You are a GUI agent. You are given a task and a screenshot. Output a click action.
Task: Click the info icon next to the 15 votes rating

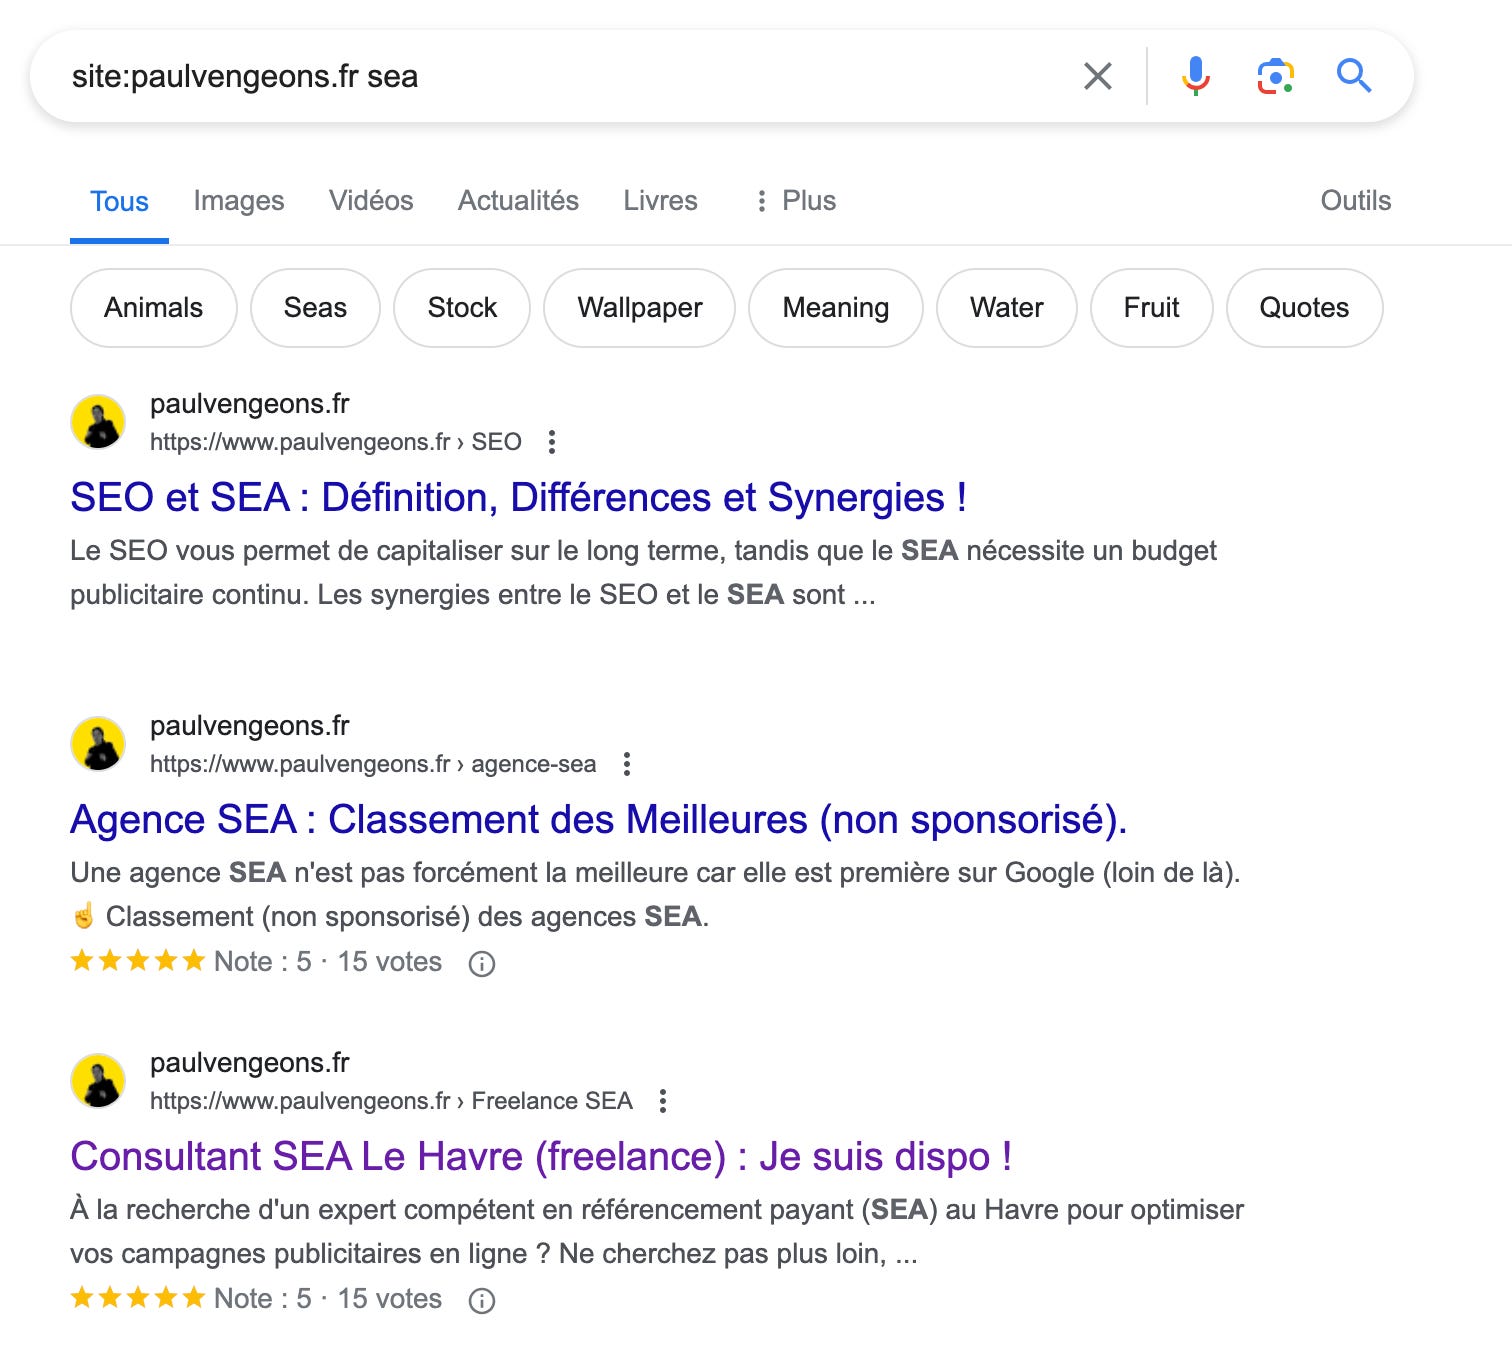click(x=482, y=963)
